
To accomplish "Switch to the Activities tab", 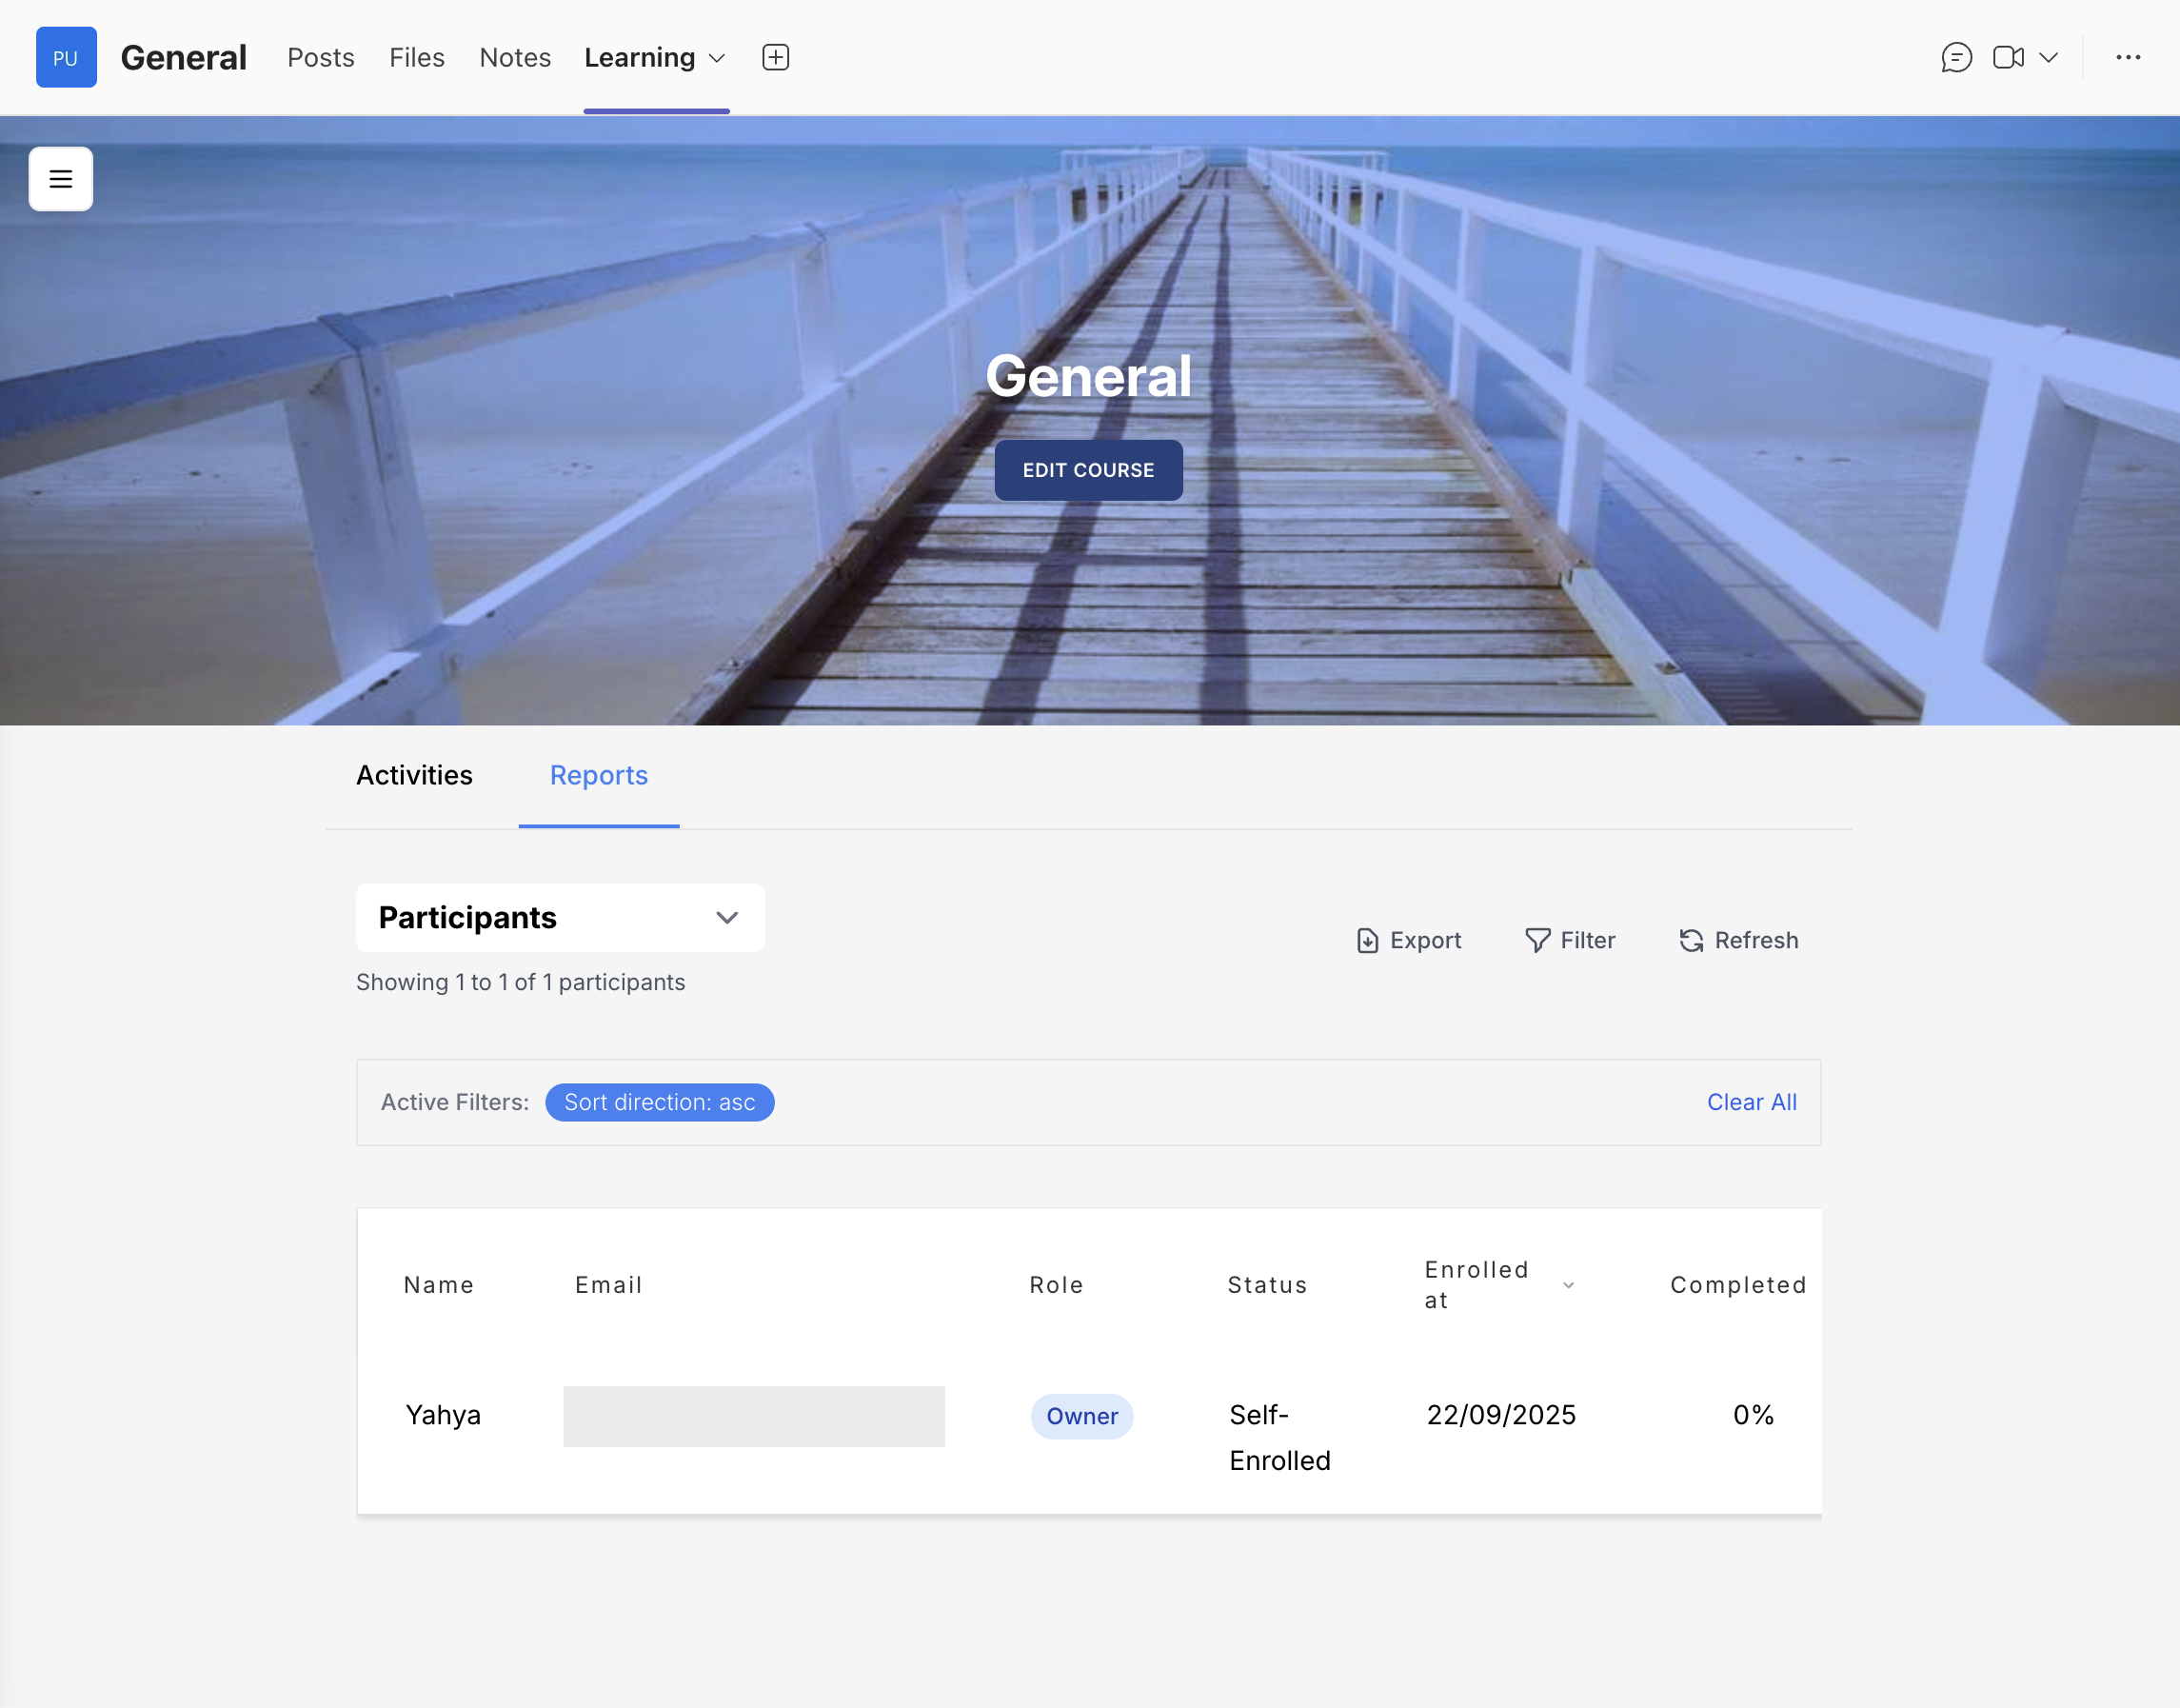I will click(414, 775).
